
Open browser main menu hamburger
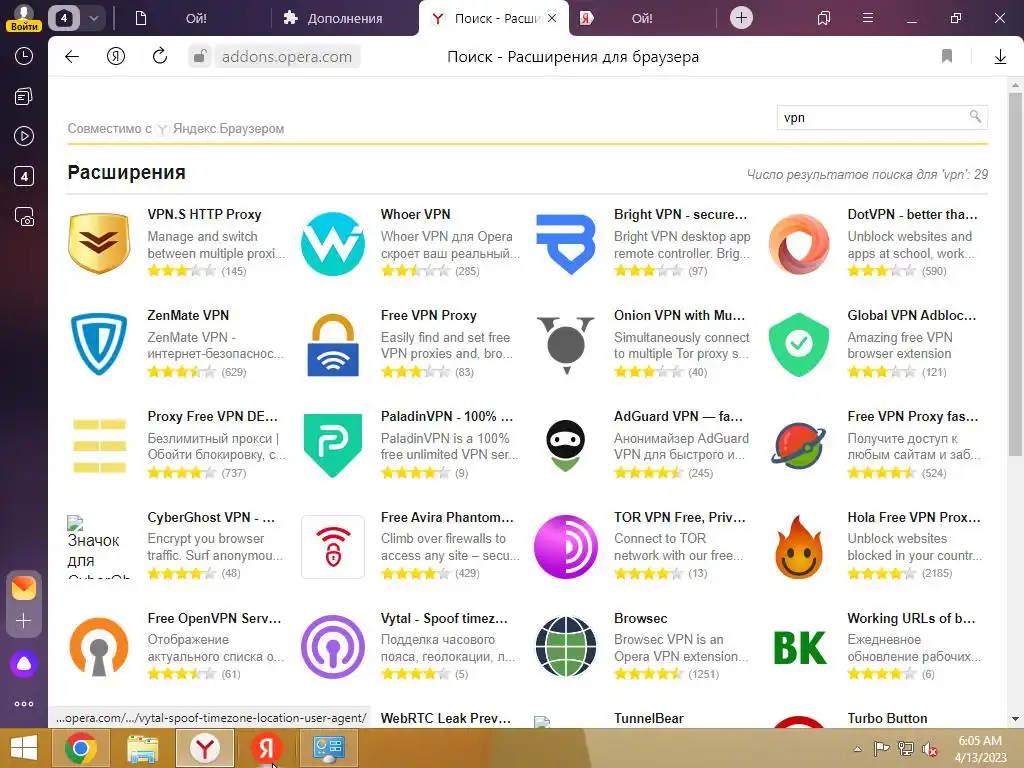coord(868,18)
